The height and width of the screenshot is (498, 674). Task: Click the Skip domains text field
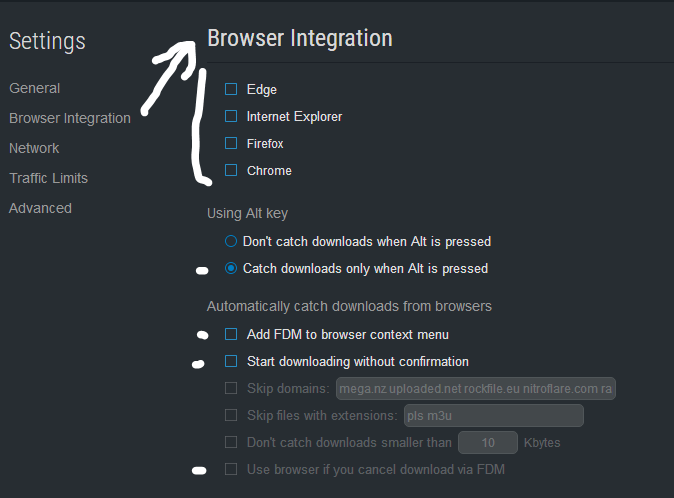coord(475,388)
